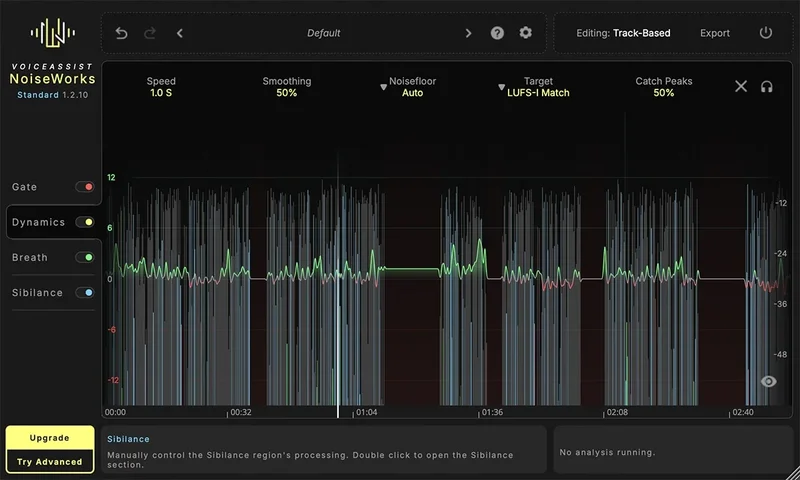Open the Default preset selector
The height and width of the screenshot is (480, 800).
pyautogui.click(x=323, y=33)
